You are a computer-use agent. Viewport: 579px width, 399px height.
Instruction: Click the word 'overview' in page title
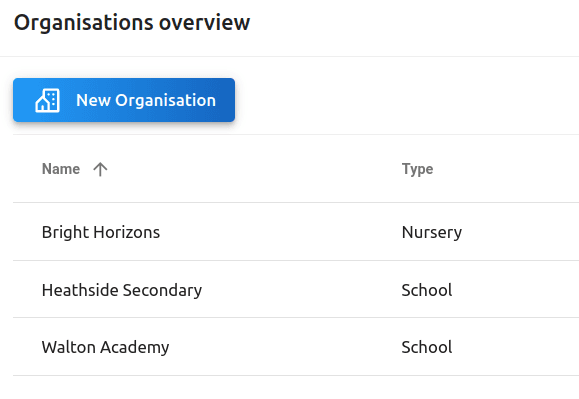click(204, 23)
